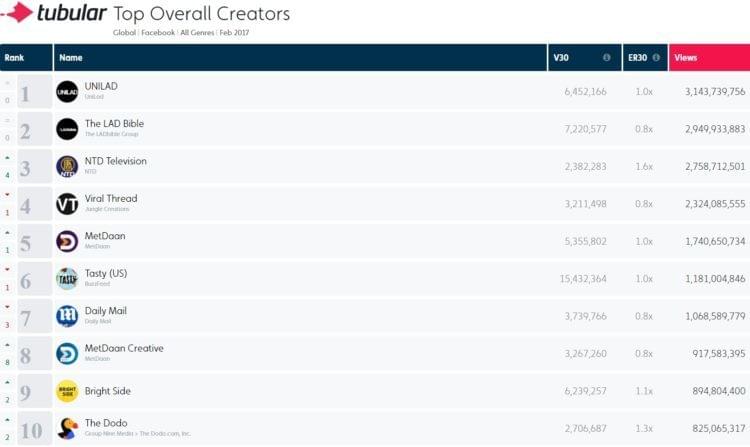
Task: Click the Top Overall Creators title
Action: coord(201,14)
